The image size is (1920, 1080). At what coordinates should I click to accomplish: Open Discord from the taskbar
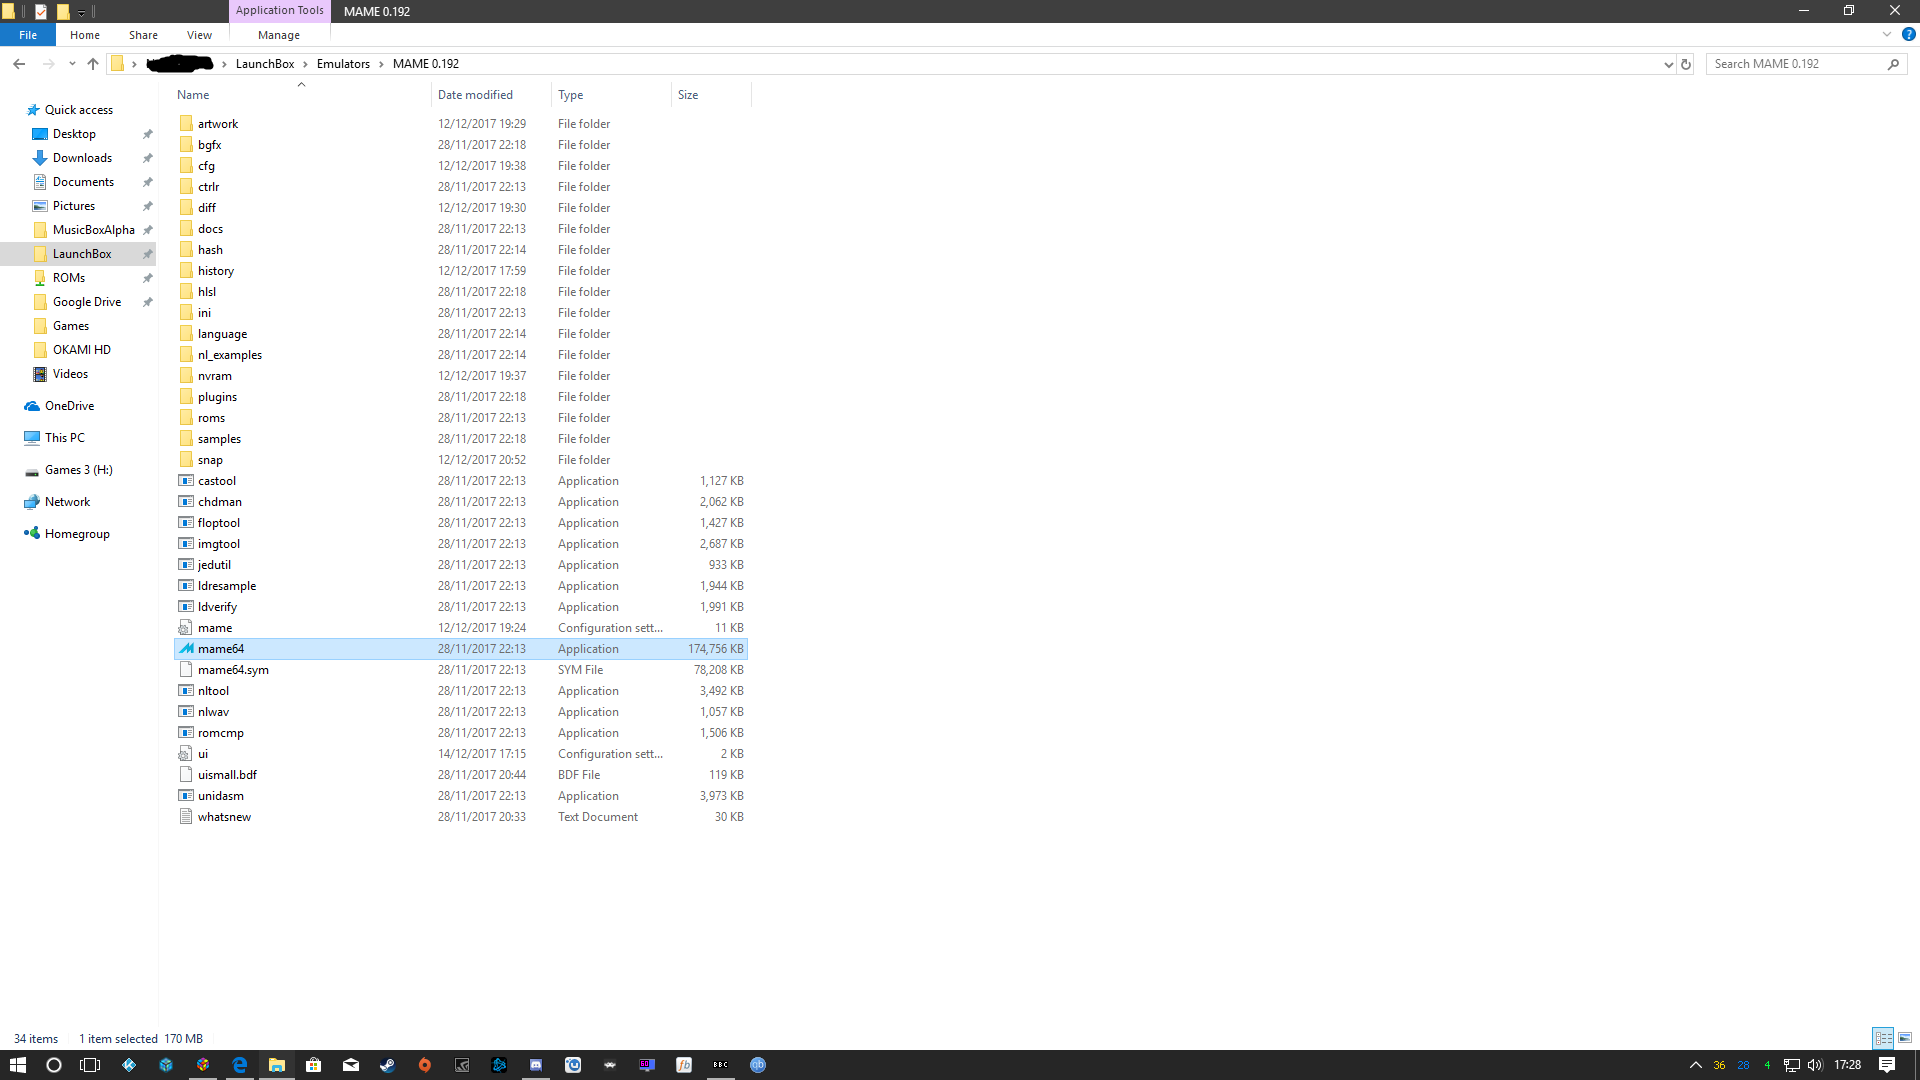(x=536, y=1065)
